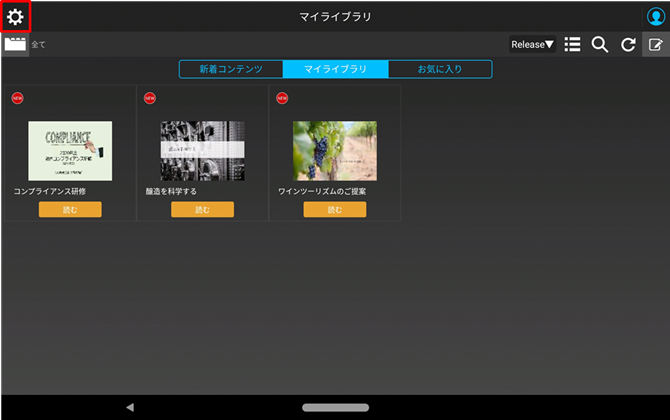Tap 読む under コンプライアンス研修
Viewport: 670px width, 420px height.
(70, 209)
